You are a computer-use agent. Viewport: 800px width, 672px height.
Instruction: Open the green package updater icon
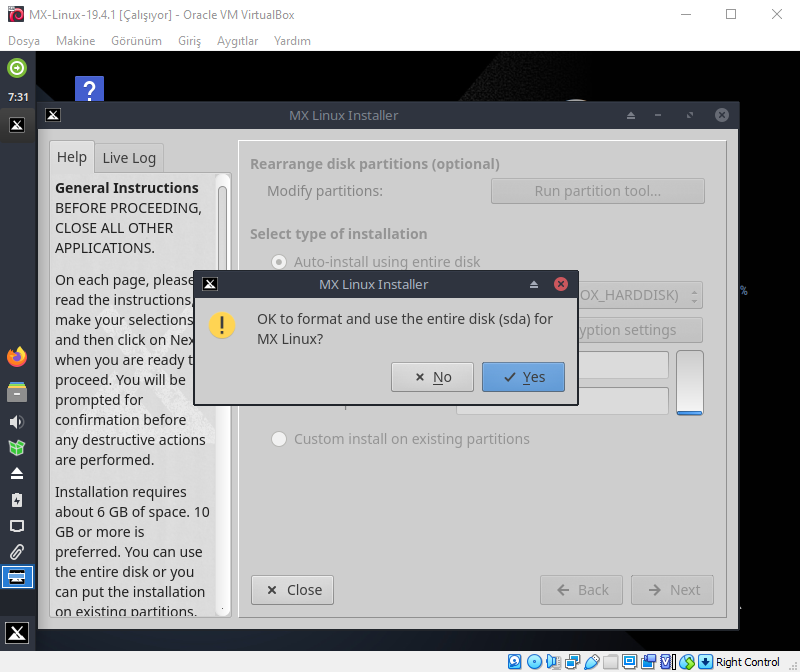tap(17, 447)
